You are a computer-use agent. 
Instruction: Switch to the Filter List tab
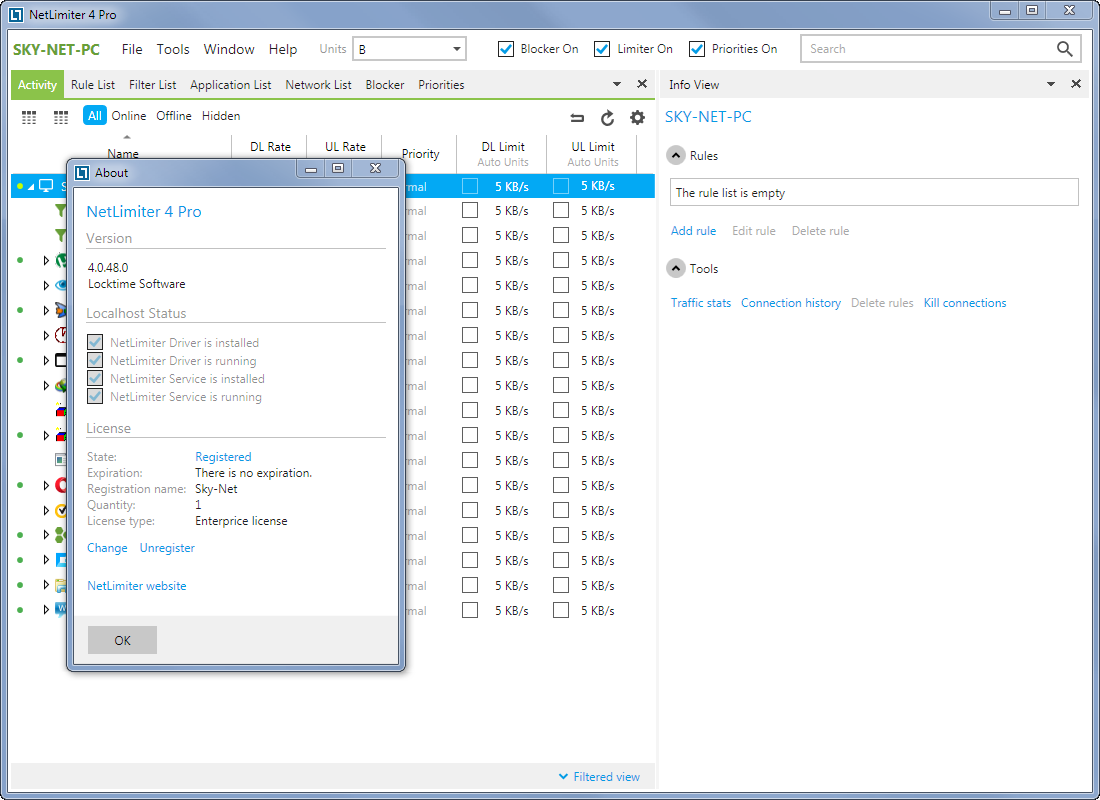[x=152, y=84]
